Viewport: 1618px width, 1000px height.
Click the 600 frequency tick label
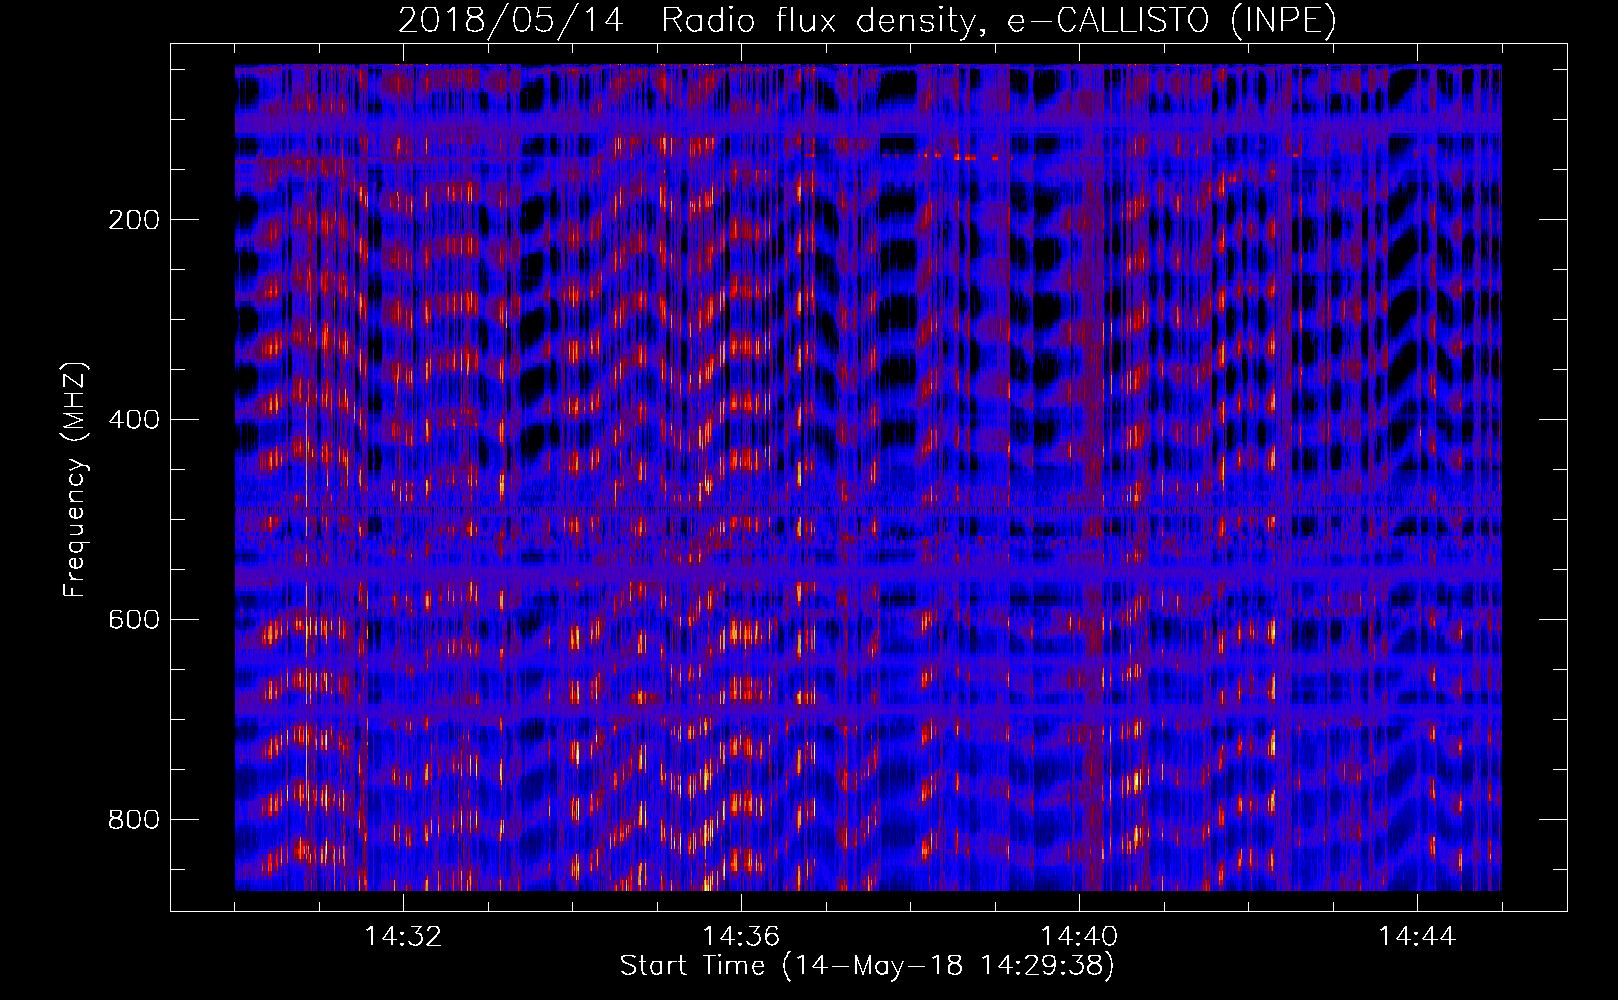pyautogui.click(x=133, y=620)
